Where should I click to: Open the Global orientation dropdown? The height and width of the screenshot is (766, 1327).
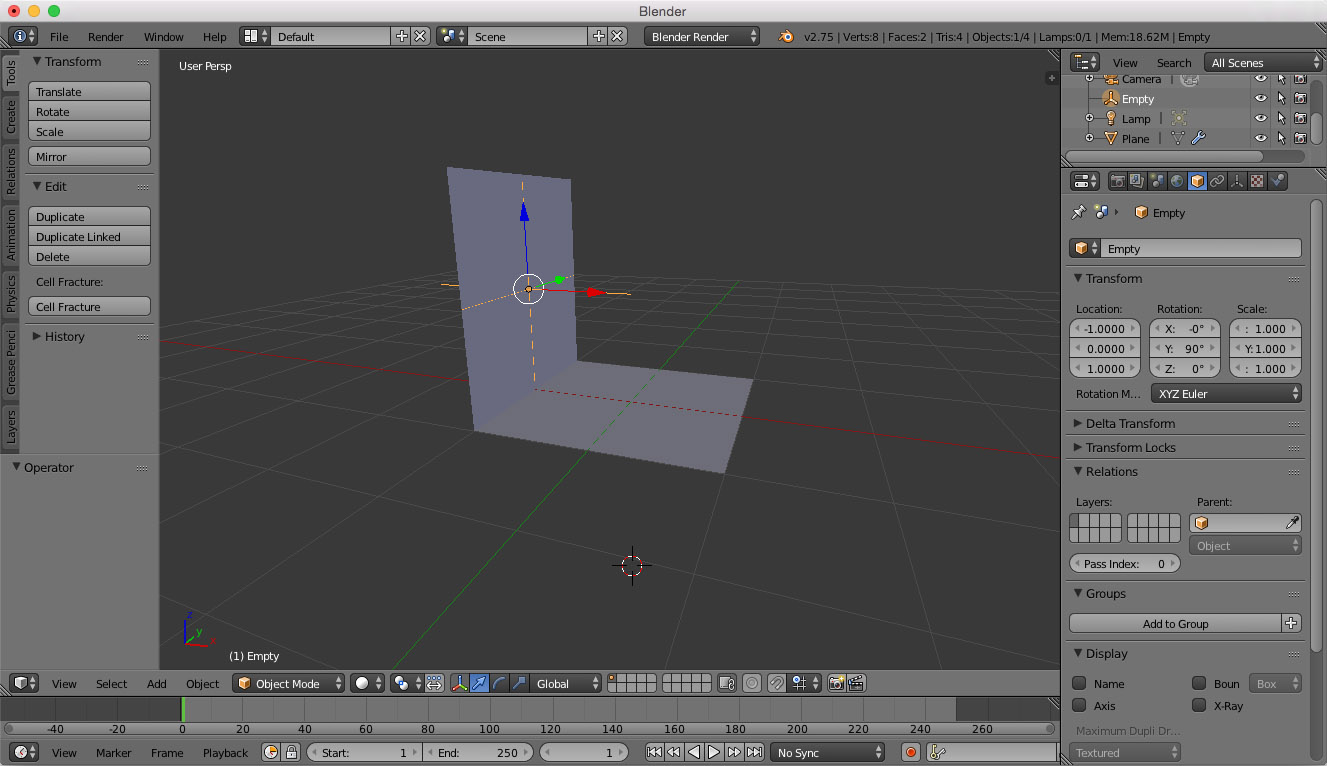(x=567, y=683)
